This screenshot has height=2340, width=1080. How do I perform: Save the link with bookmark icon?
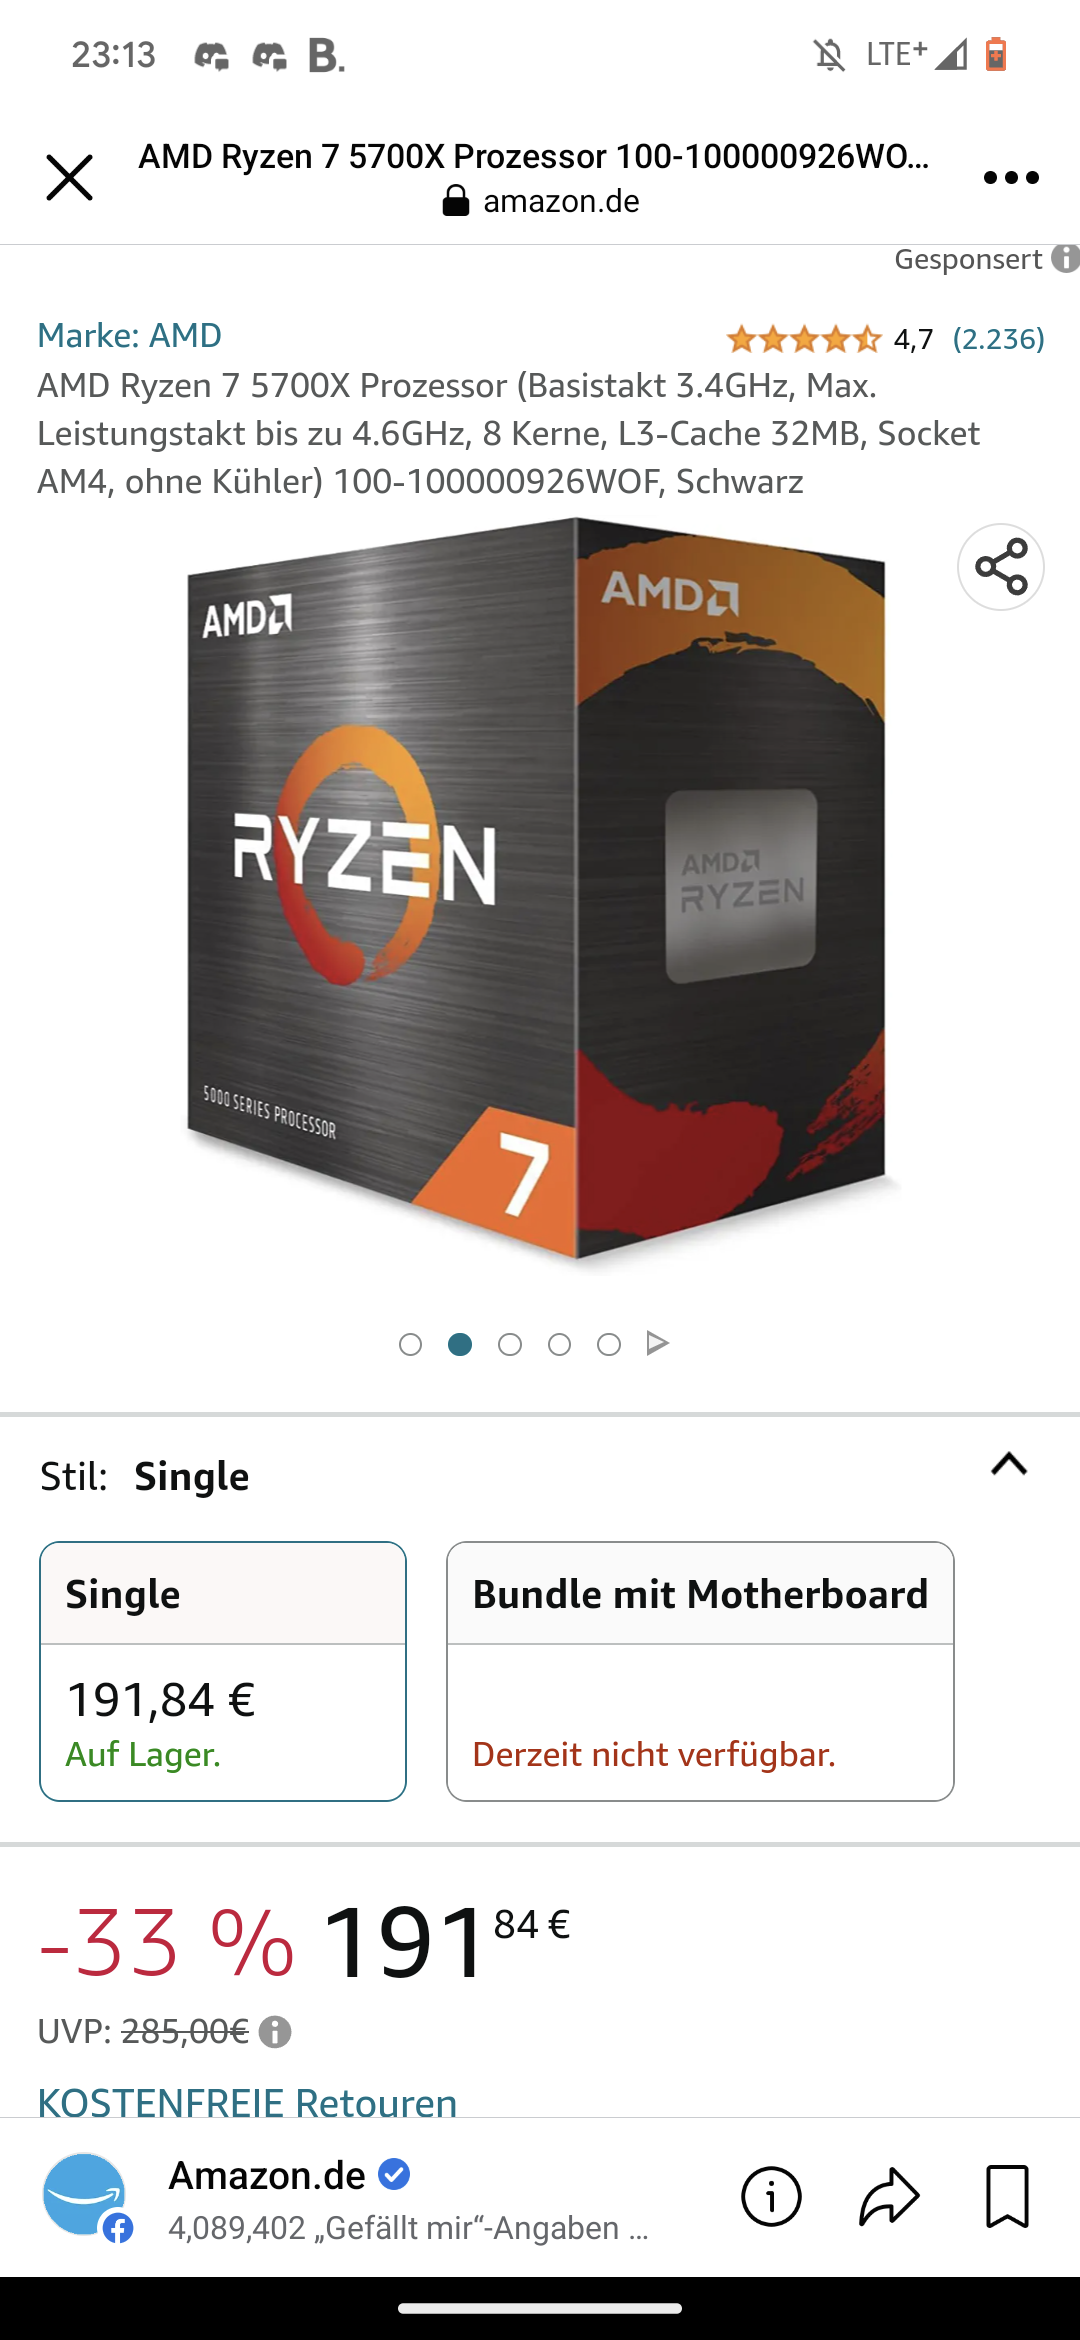tap(1007, 2197)
